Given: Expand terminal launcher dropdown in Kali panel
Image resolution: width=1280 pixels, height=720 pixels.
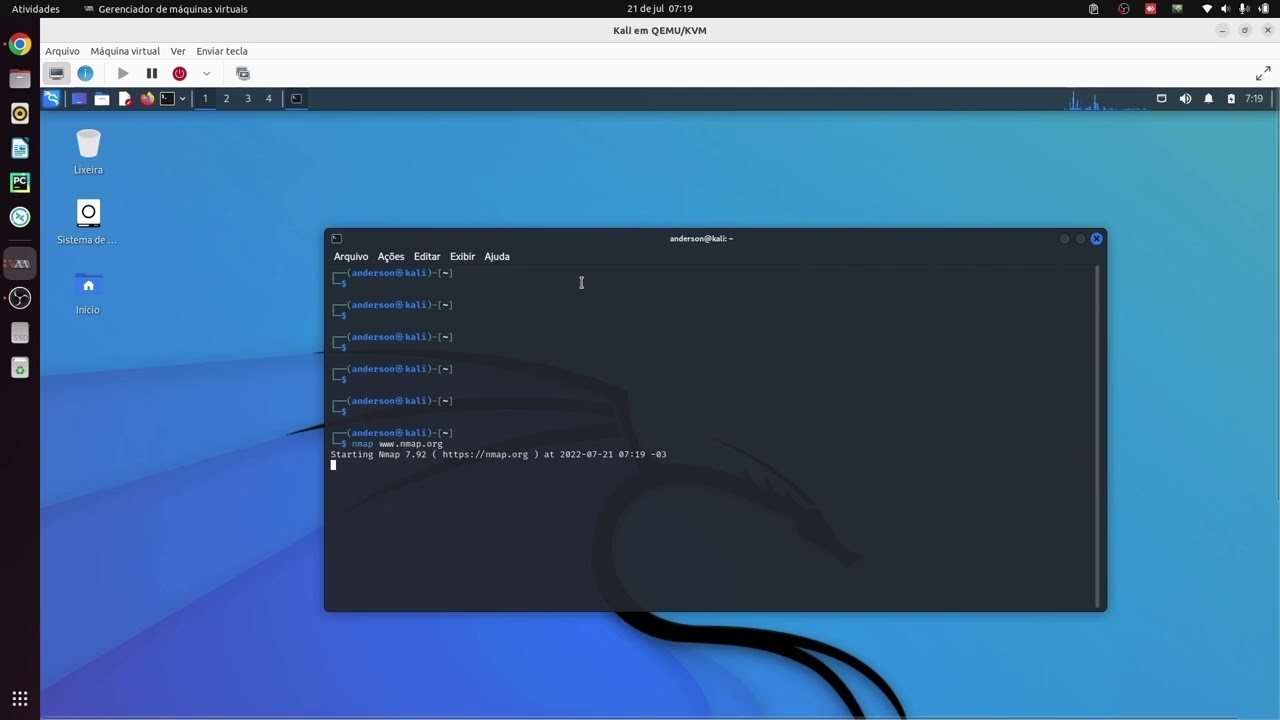Looking at the screenshot, I should (182, 99).
